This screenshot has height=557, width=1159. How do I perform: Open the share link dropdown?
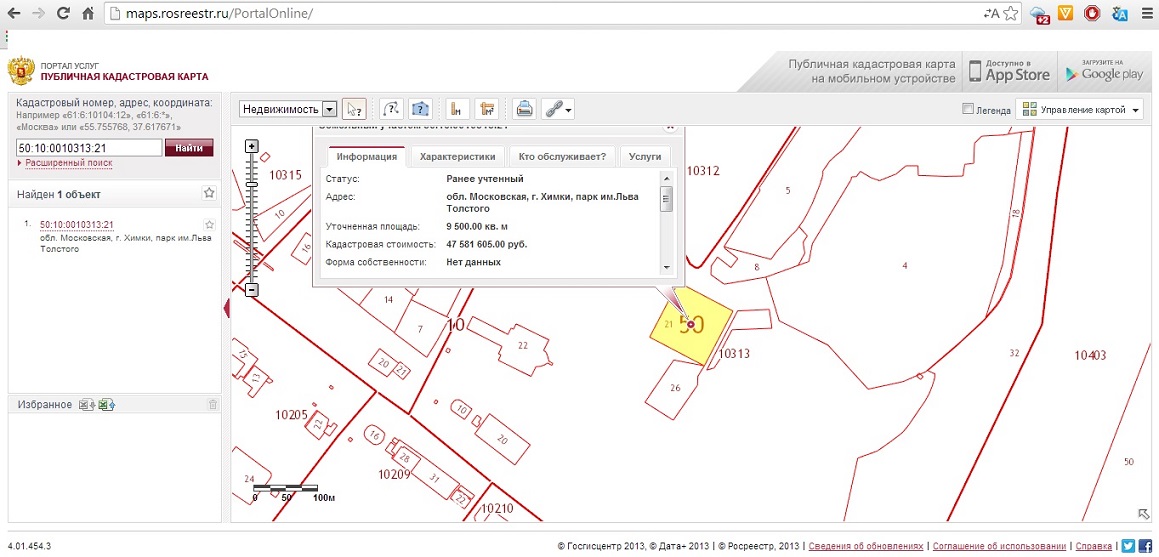coord(558,109)
